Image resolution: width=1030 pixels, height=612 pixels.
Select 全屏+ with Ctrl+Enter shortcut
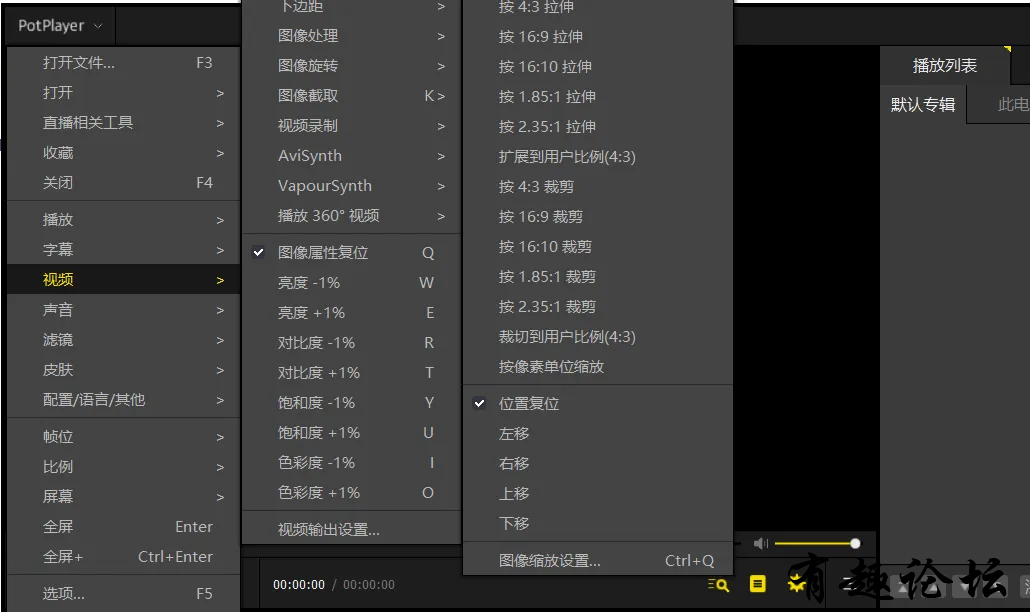[x=123, y=556]
